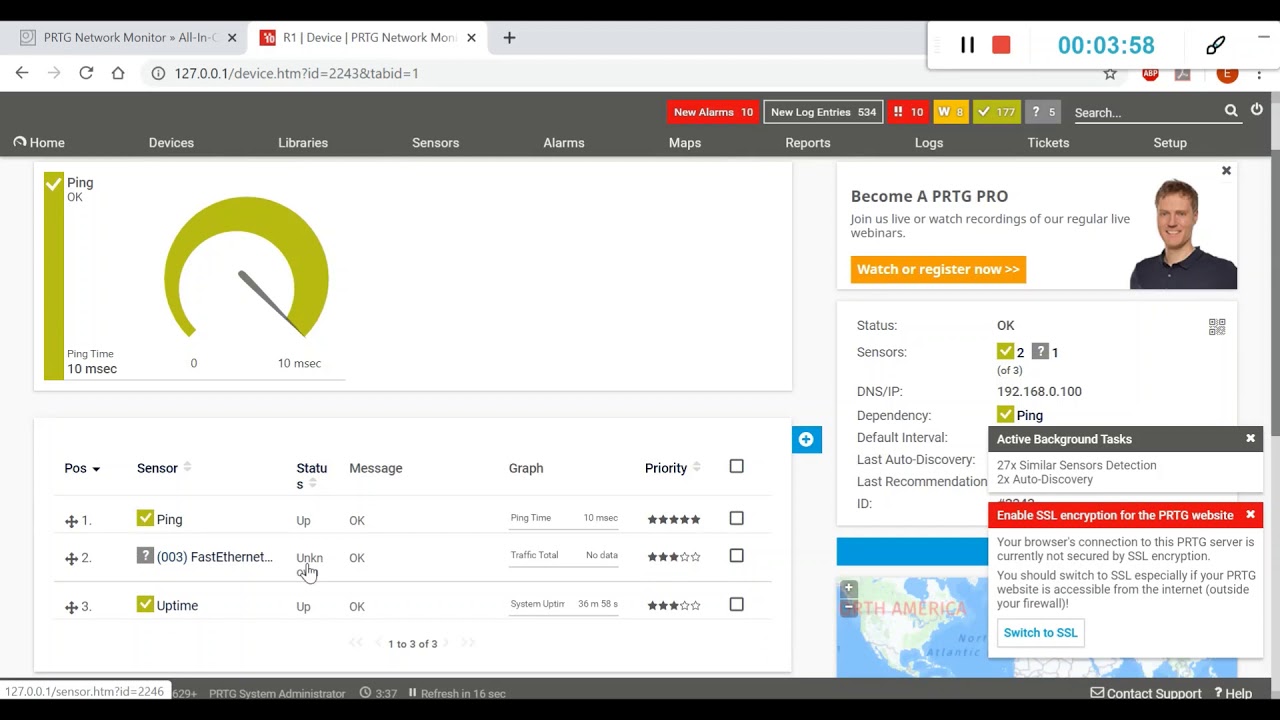Open the recorder pen annotation tool

tap(1215, 45)
